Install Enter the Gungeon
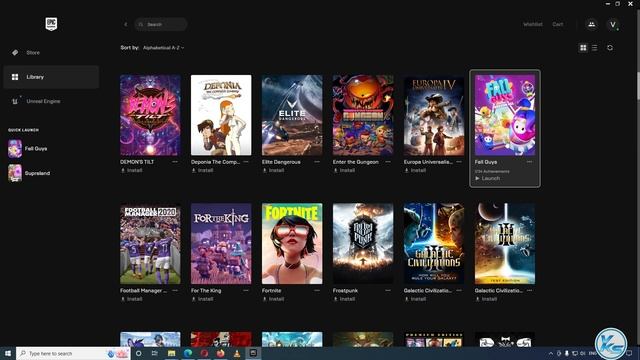This screenshot has height=360, width=640. (x=344, y=171)
